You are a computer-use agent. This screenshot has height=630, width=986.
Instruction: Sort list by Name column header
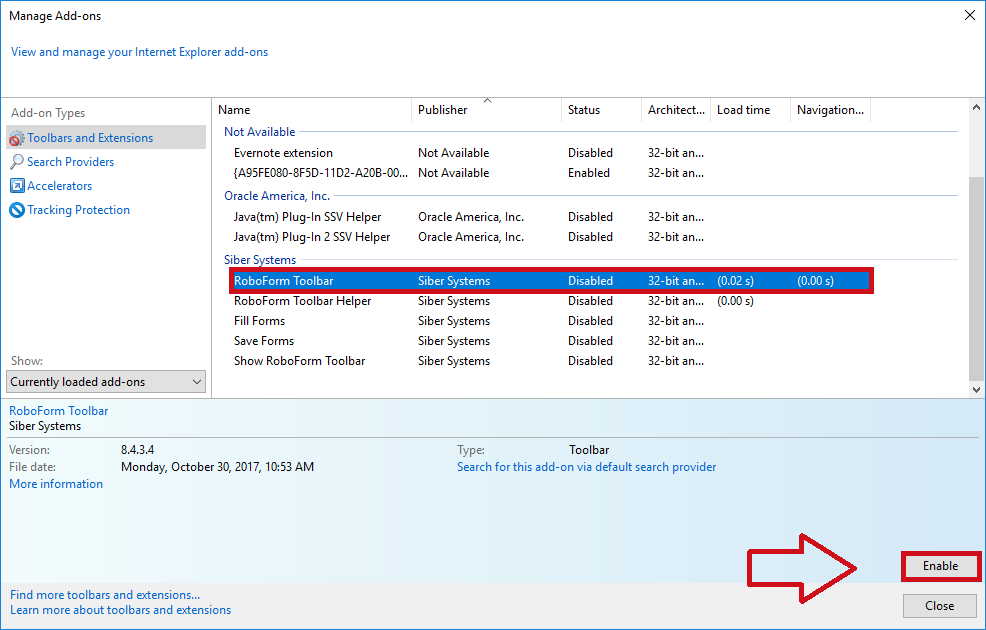coord(311,109)
